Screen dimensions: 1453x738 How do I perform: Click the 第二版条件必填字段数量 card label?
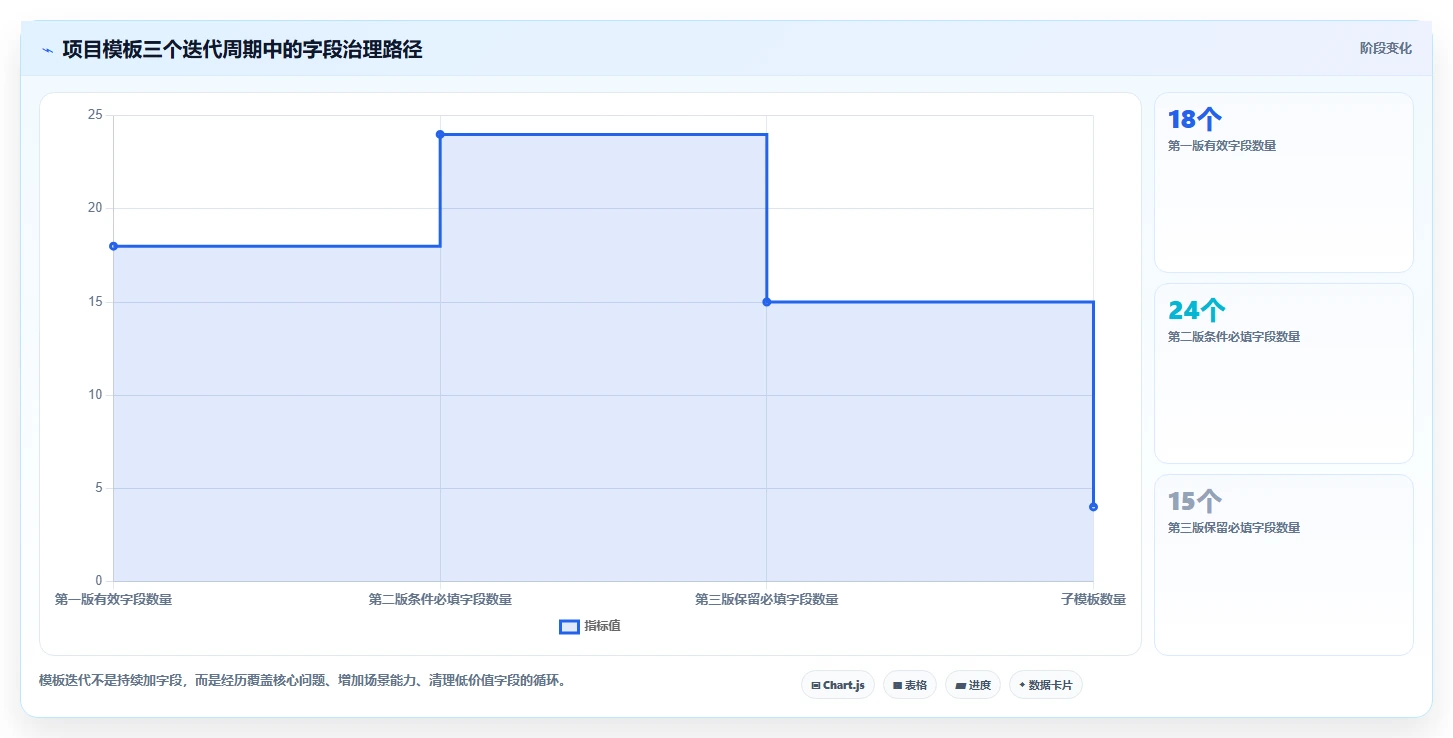coord(1234,337)
